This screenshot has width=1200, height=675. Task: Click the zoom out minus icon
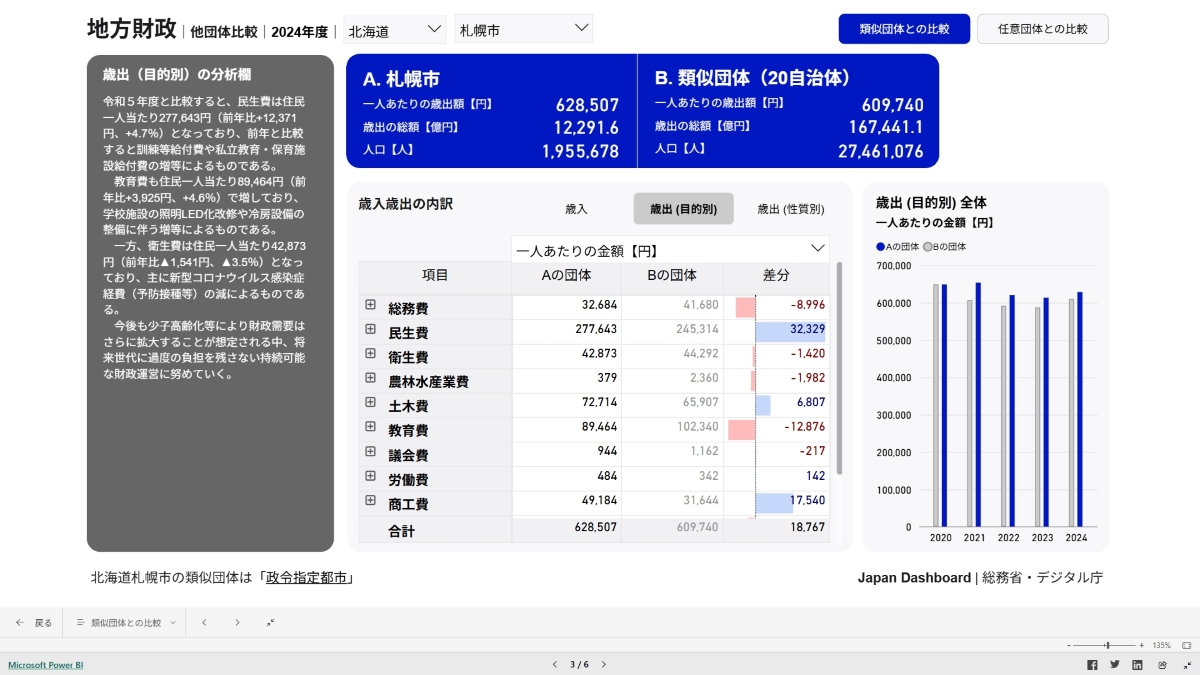point(1069,645)
